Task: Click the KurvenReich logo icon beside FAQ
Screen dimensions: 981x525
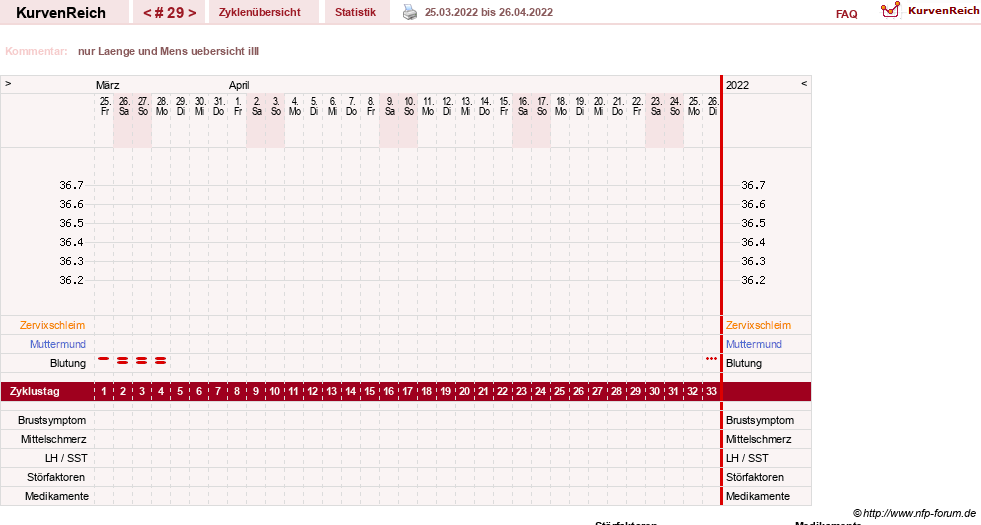Action: click(890, 10)
